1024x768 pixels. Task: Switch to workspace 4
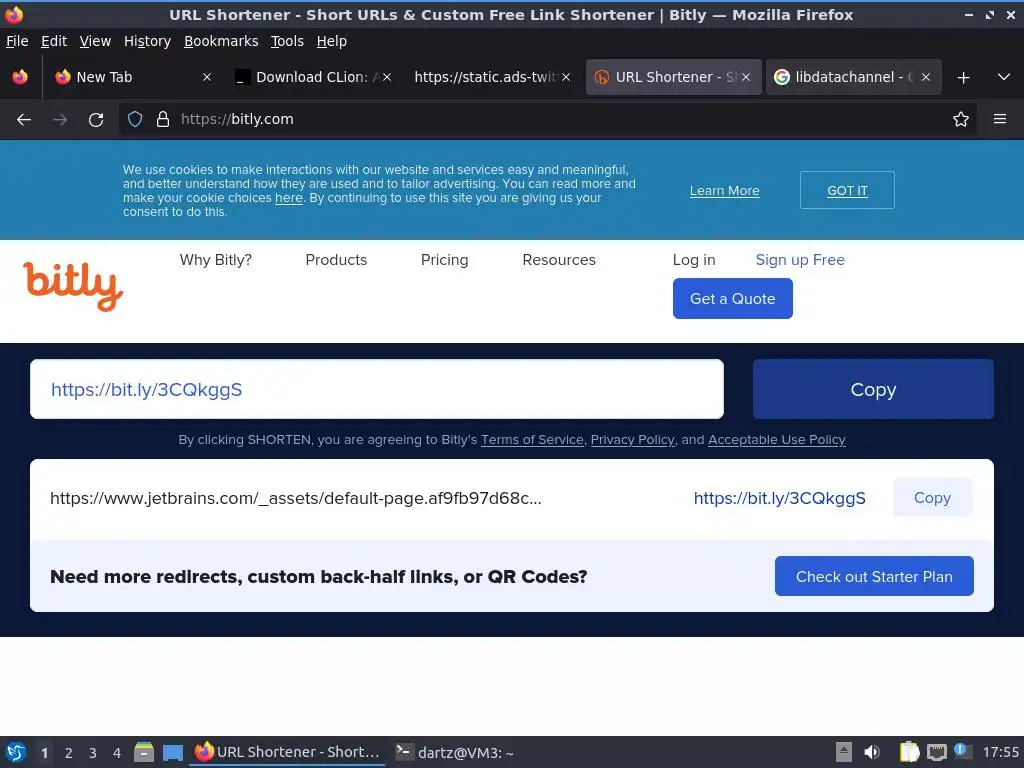(117, 753)
